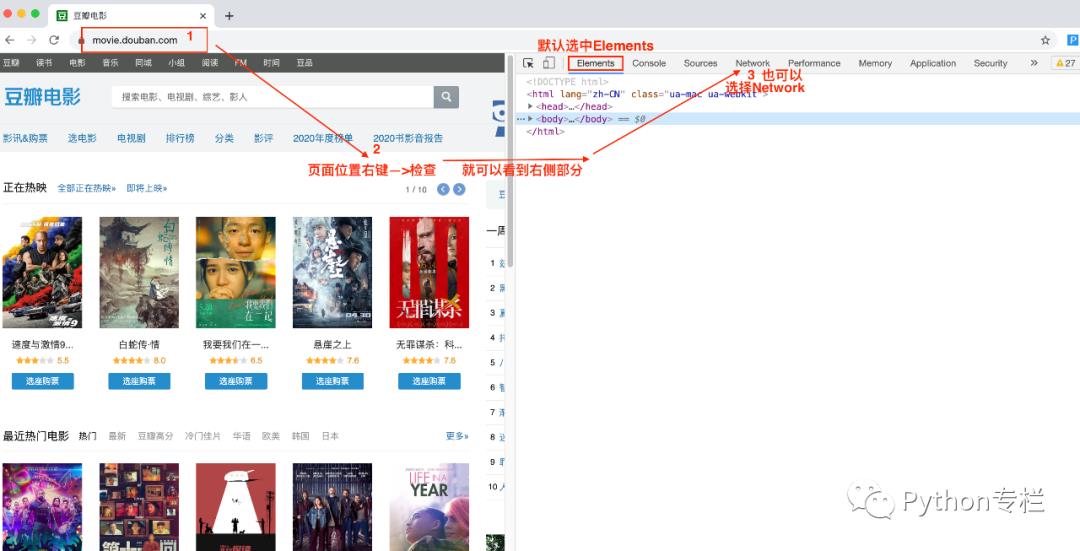Click the search magnifier button on Douban

point(446,97)
